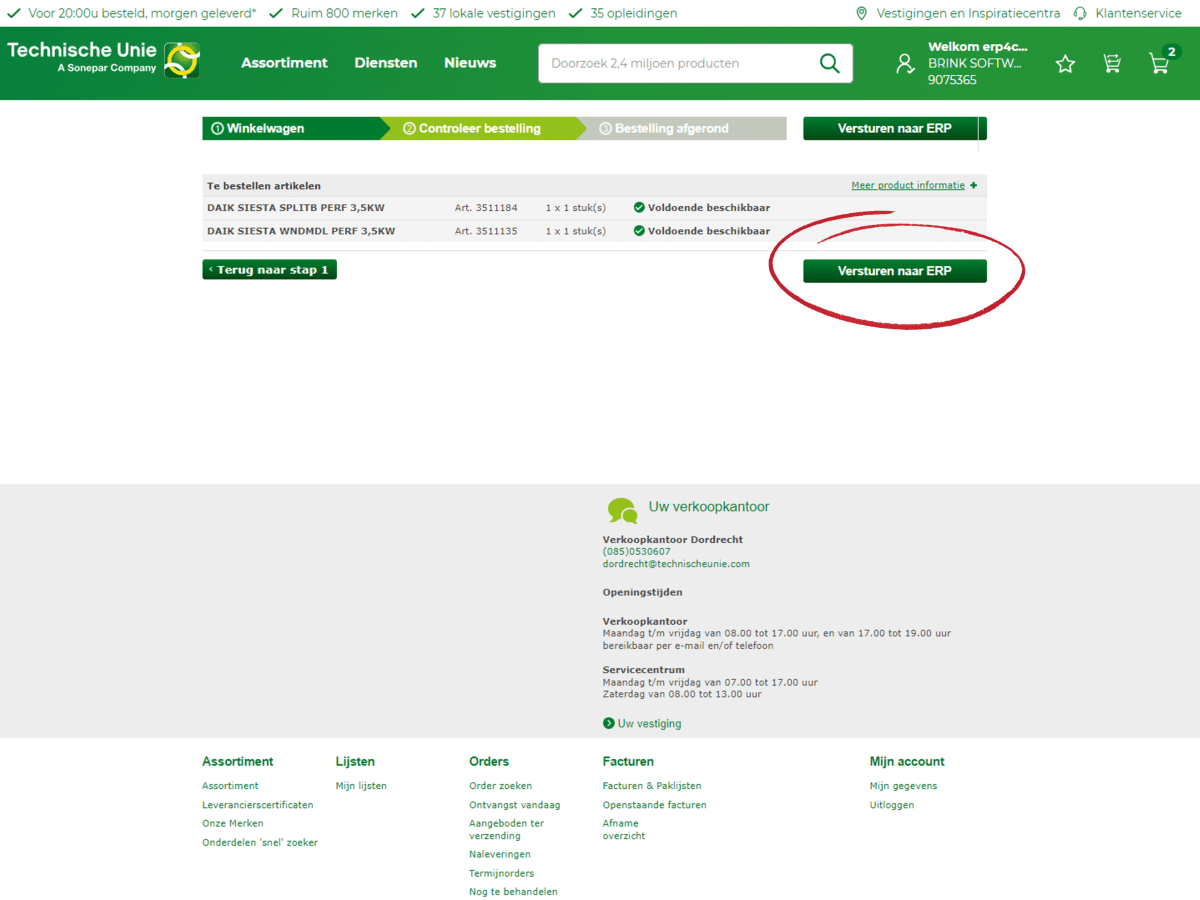
Task: Open Order zoeken footer link
Action: (501, 786)
